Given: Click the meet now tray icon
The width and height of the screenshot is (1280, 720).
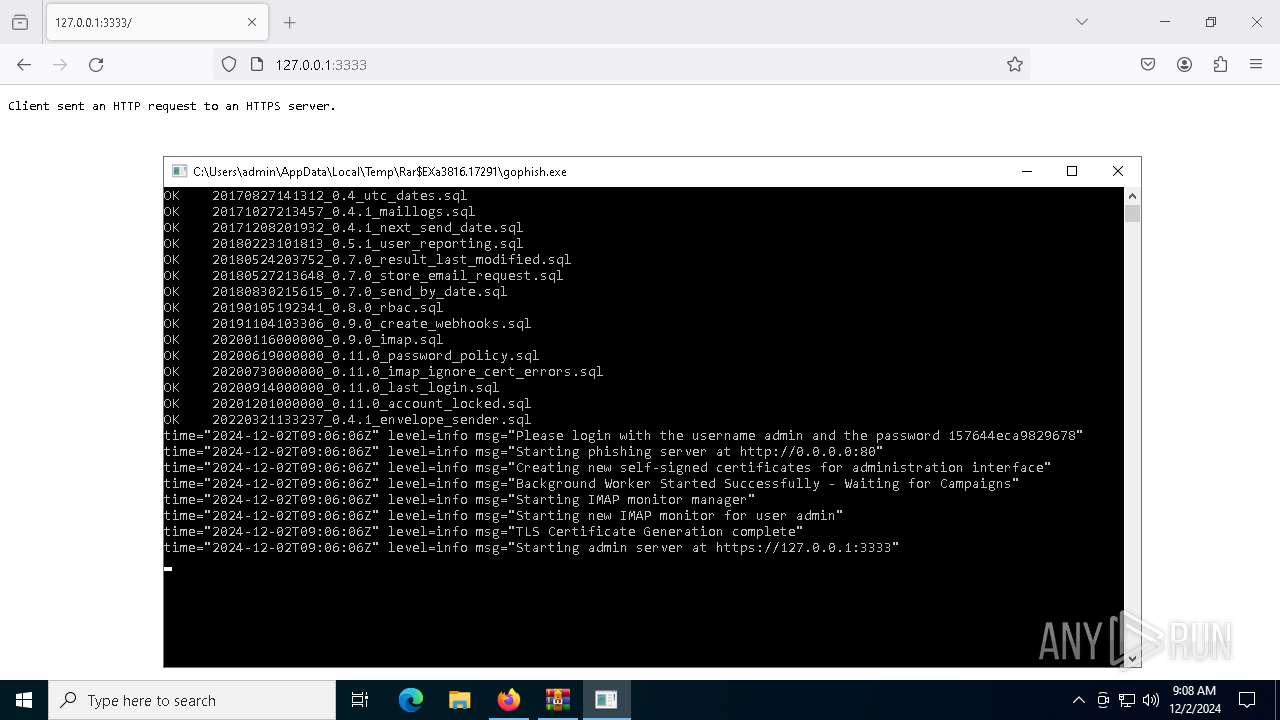Looking at the screenshot, I should point(1103,700).
